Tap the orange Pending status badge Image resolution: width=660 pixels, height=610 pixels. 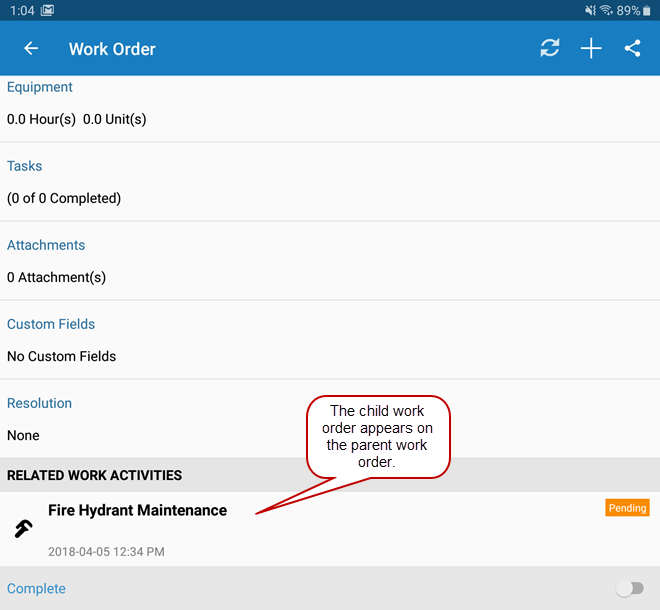pyautogui.click(x=627, y=508)
